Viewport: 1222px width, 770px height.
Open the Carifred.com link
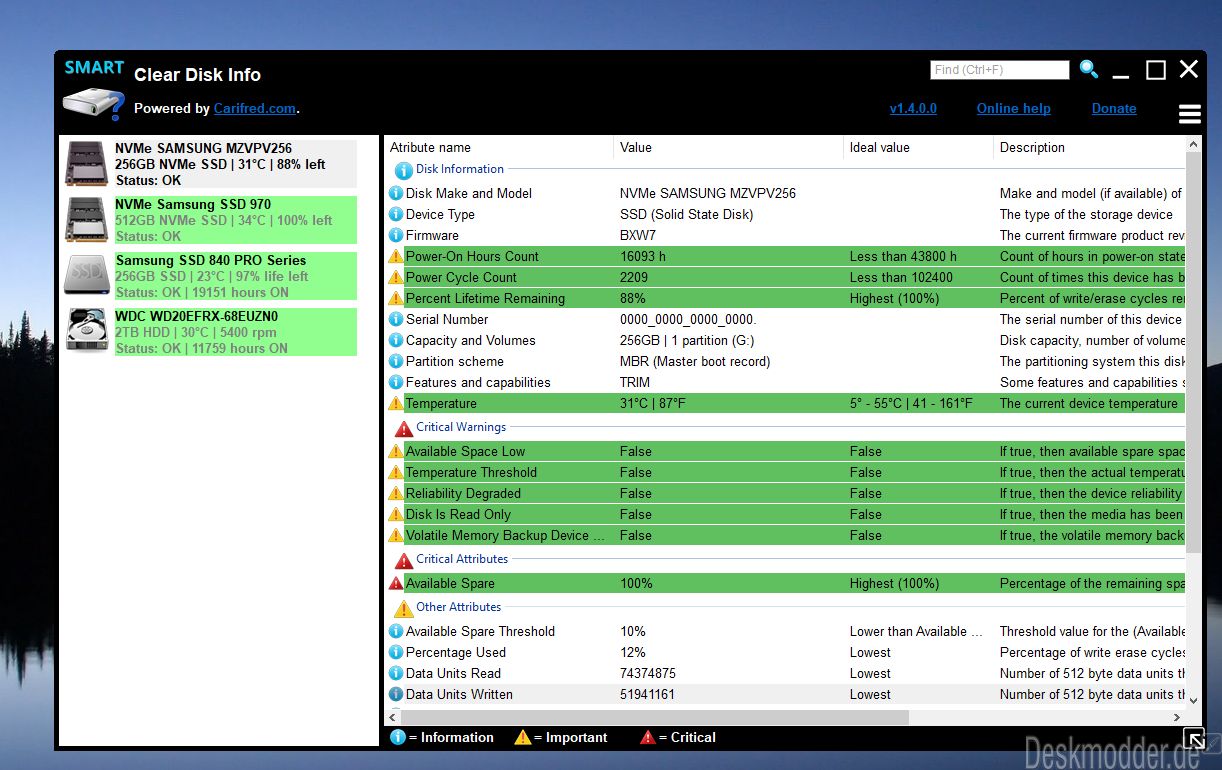click(255, 108)
